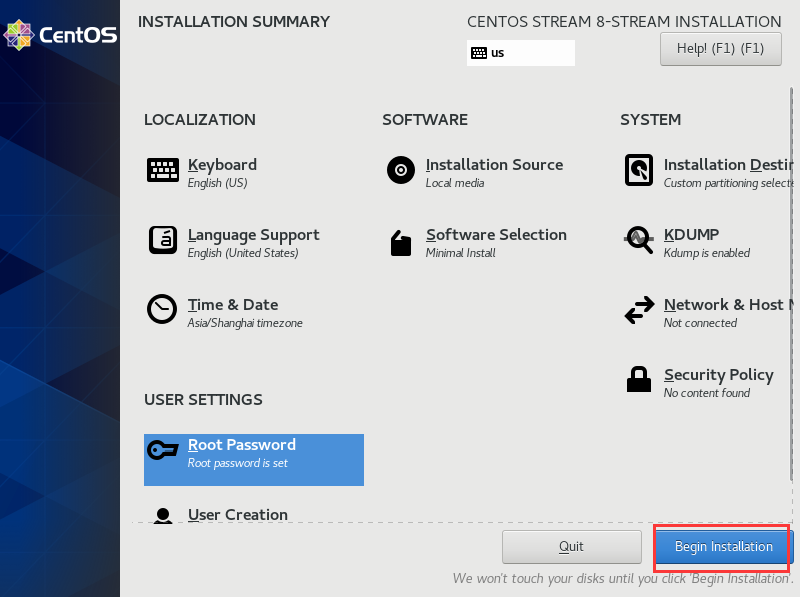Click the package icon for Software Selection
The height and width of the screenshot is (597, 800).
tap(401, 243)
